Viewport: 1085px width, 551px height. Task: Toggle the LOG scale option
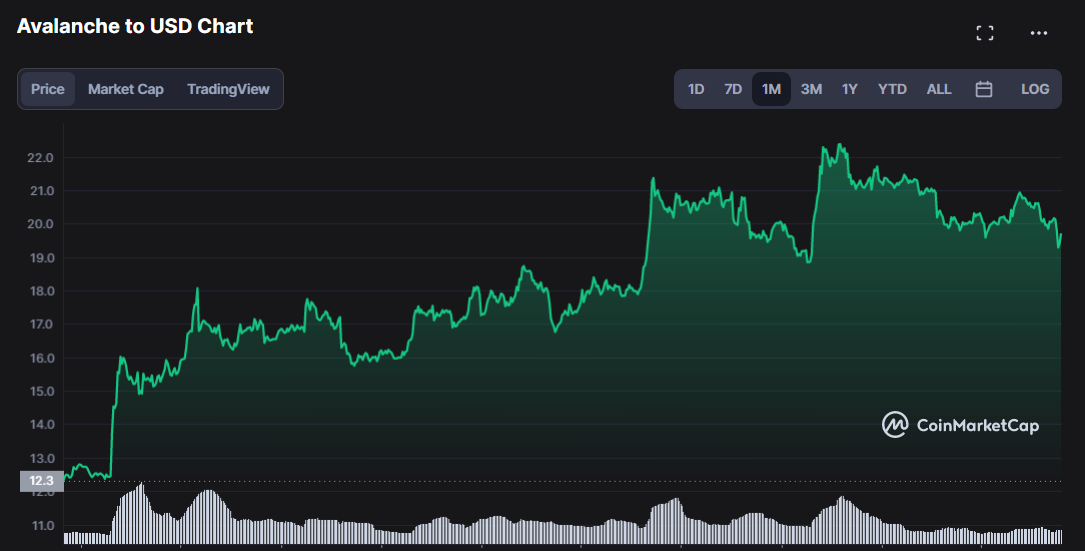pos(1035,89)
